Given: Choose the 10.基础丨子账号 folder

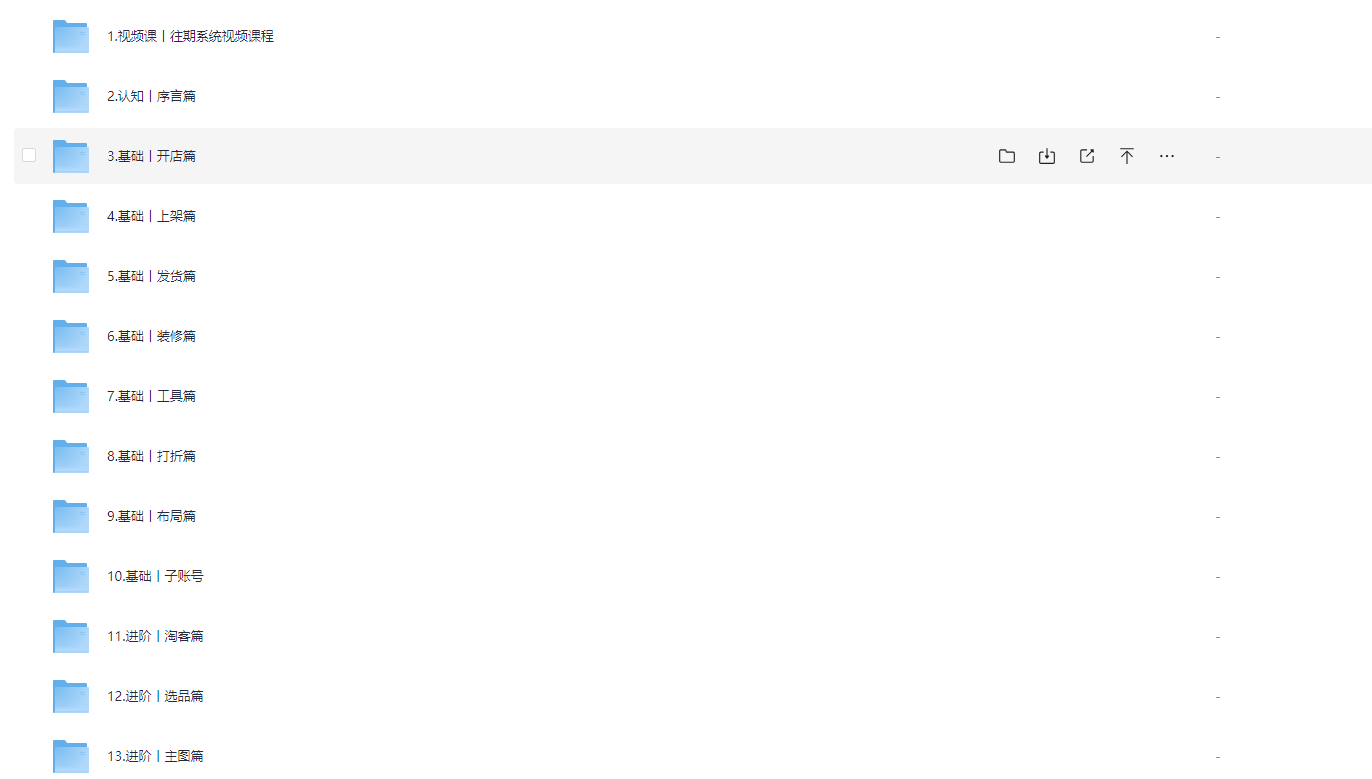Looking at the screenshot, I should (x=155, y=576).
